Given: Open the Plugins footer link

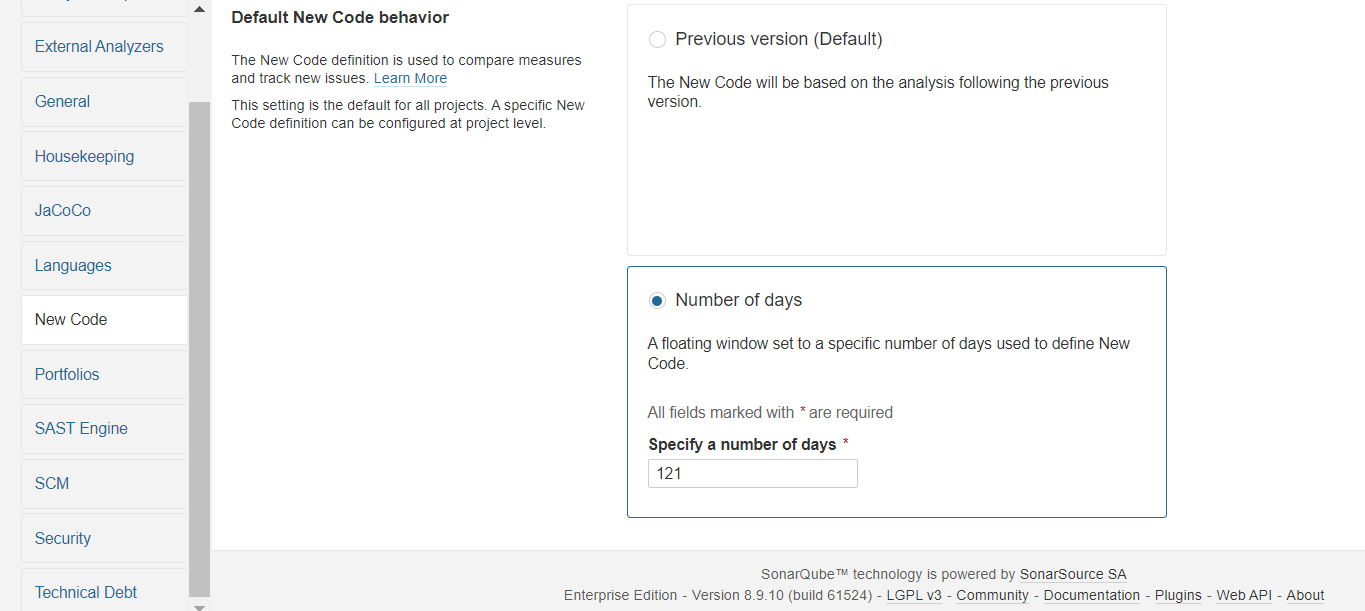Looking at the screenshot, I should click(1178, 596).
